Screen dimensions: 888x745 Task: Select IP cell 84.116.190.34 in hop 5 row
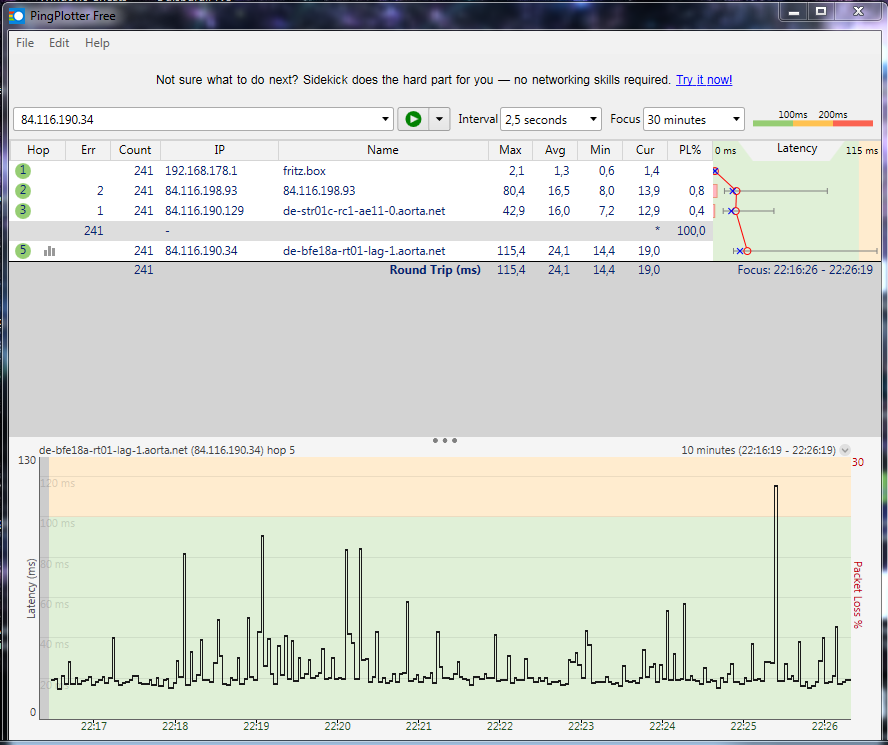201,251
